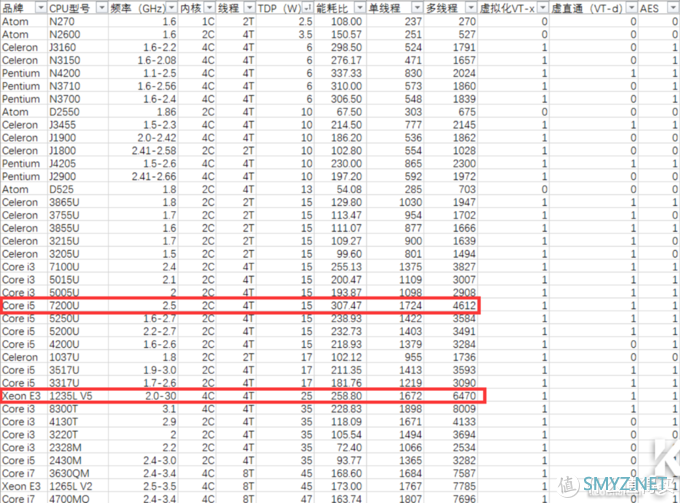Select the D2550 model cell
The image size is (680, 503).
click(78, 112)
